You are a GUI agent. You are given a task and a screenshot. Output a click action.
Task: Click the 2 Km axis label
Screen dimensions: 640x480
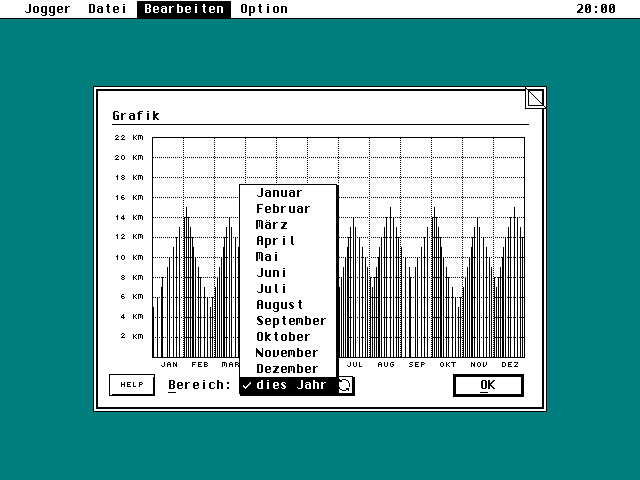point(132,336)
